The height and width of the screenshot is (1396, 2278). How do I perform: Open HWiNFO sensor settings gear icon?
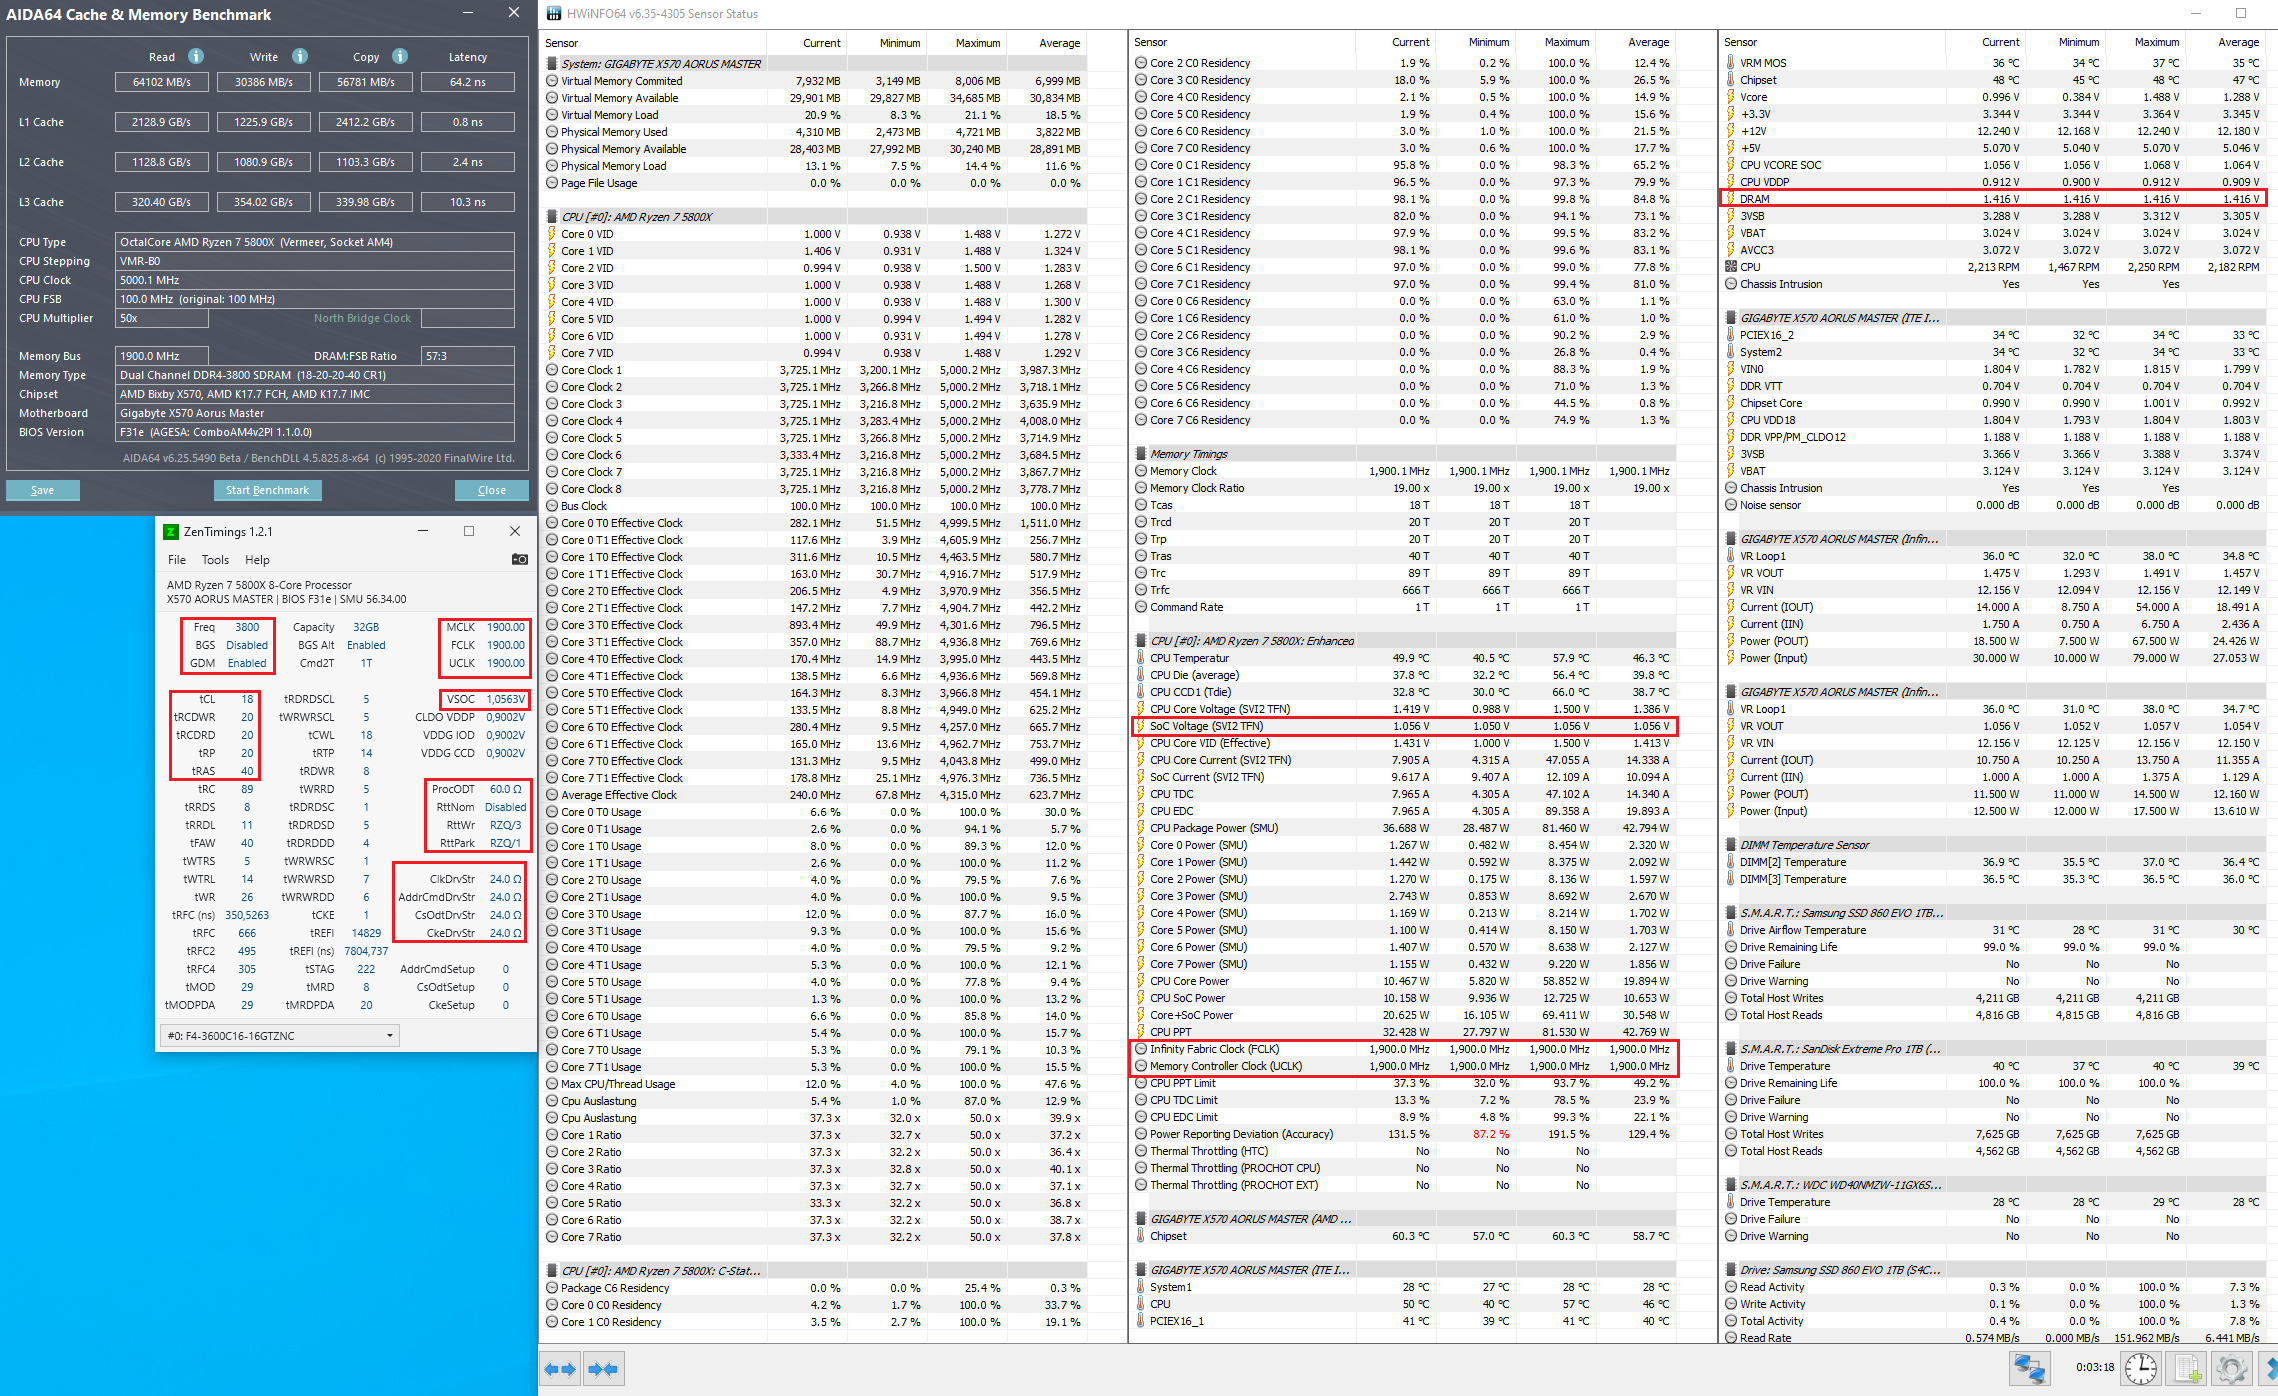click(x=2231, y=1368)
